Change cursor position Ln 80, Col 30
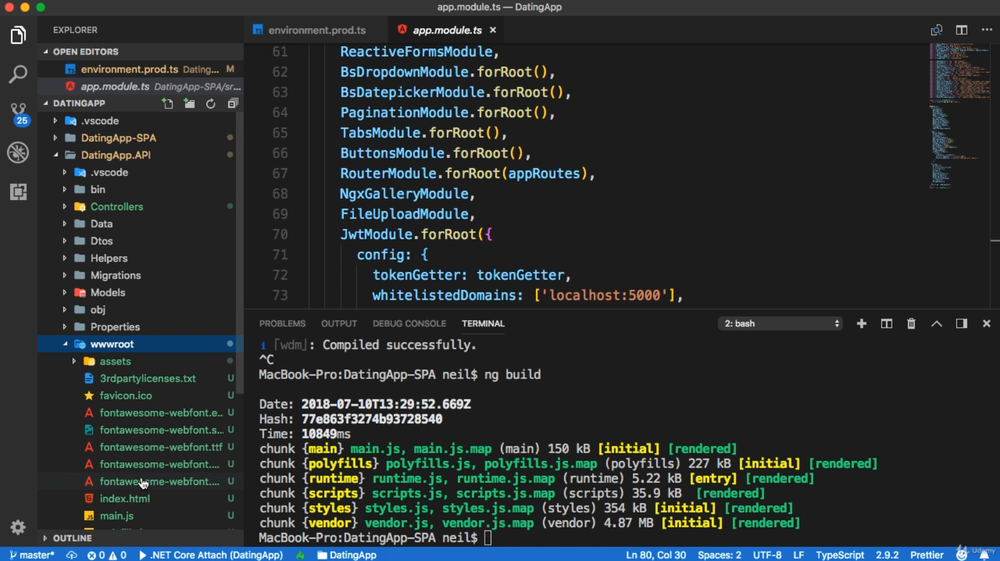Image resolution: width=1000 pixels, height=561 pixels. (656, 555)
